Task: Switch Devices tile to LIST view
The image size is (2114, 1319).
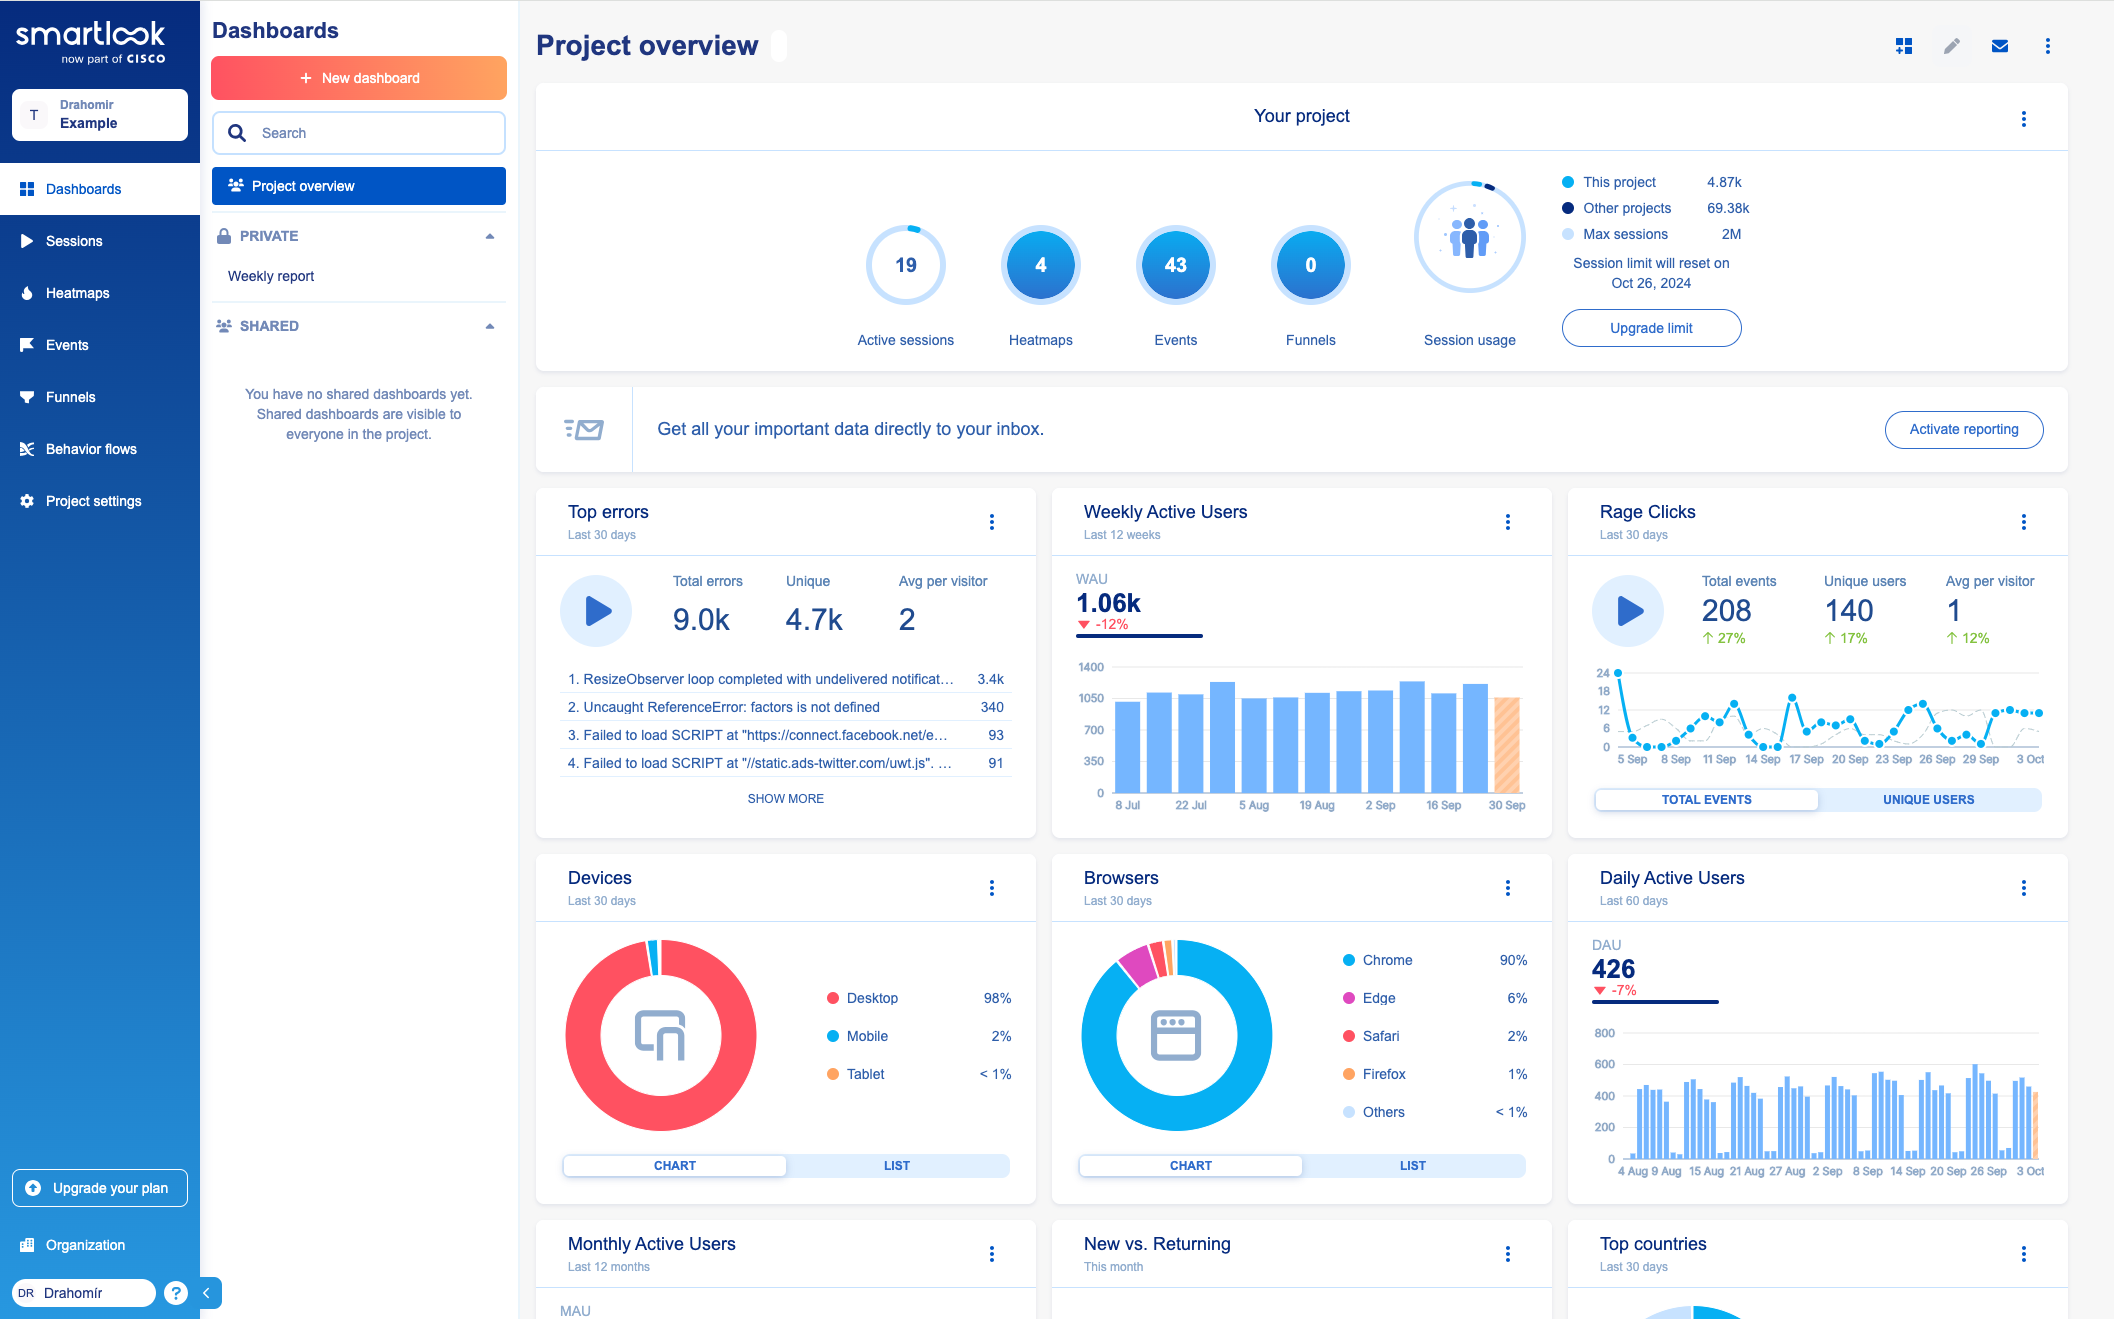Action: pyautogui.click(x=897, y=1166)
